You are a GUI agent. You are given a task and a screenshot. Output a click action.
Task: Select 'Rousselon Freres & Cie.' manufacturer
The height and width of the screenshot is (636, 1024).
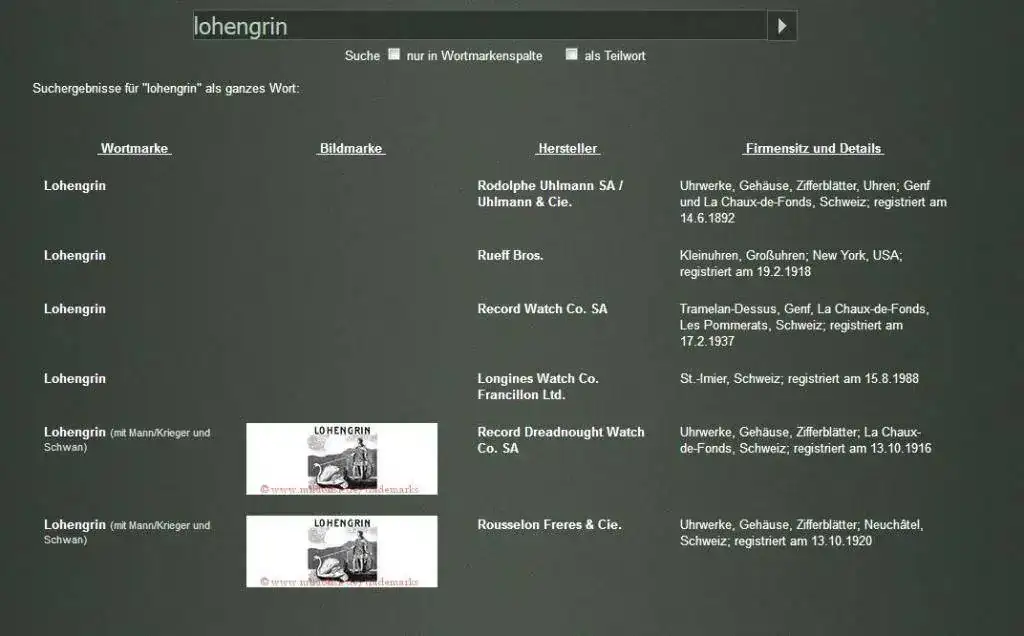tap(549, 524)
